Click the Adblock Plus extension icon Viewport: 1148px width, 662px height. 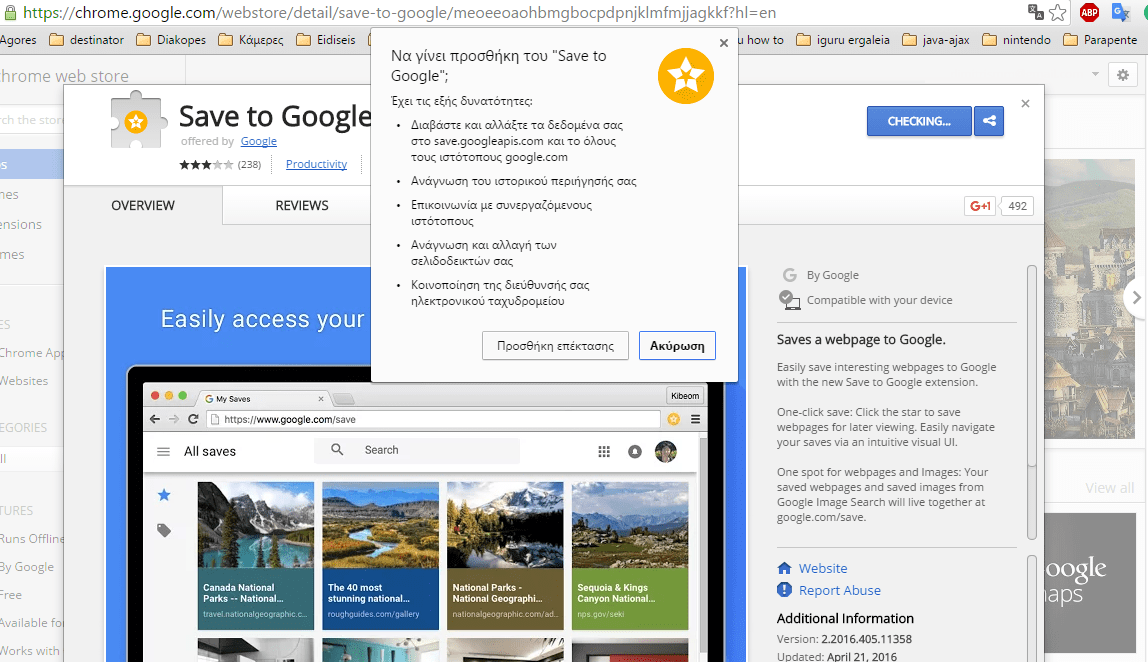pyautogui.click(x=1089, y=13)
